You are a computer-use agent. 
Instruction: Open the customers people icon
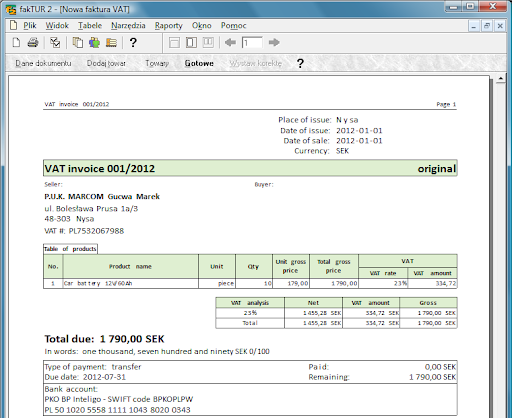tap(94, 43)
